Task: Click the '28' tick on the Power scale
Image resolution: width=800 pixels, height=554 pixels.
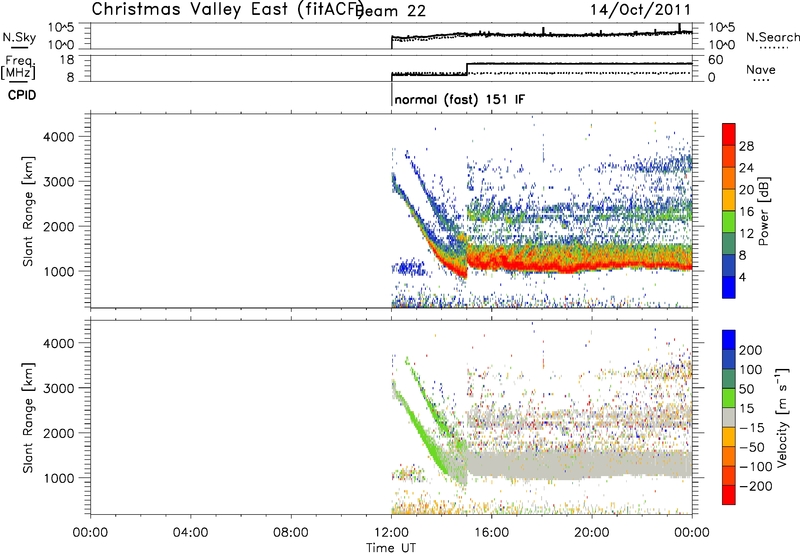Action: tap(746, 146)
